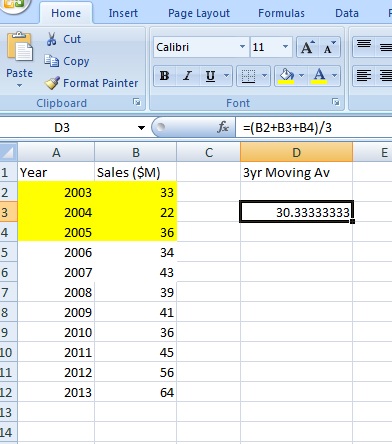Click 'Sales ($M)' header cell
This screenshot has height=444, width=392.
pyautogui.click(x=136, y=172)
